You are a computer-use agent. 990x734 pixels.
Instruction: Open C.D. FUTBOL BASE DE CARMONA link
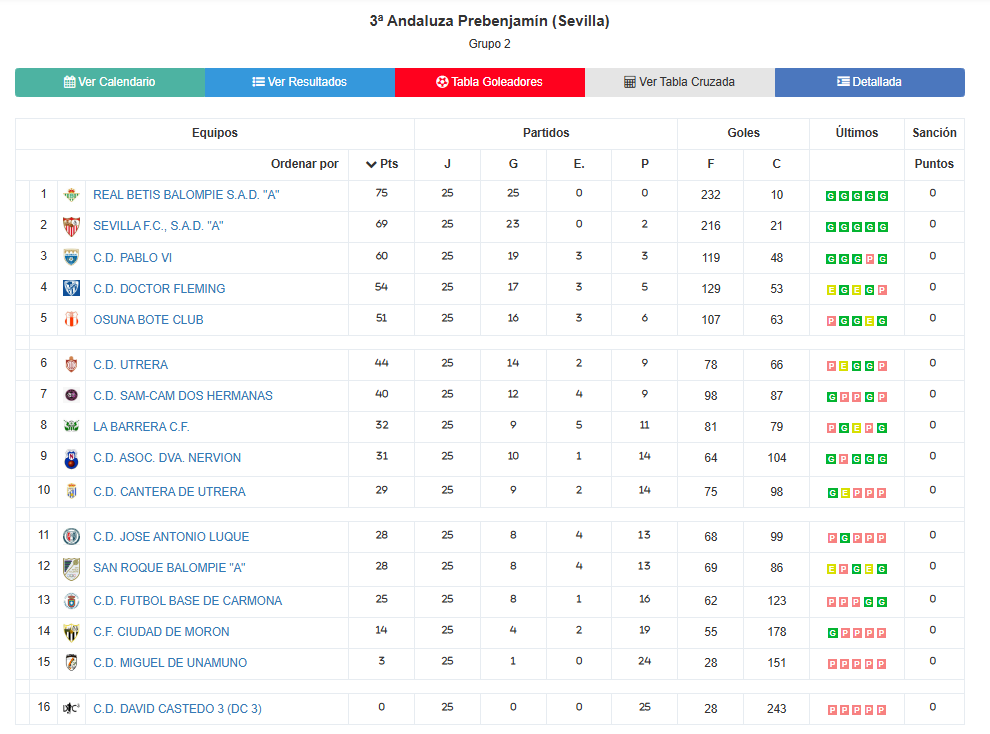point(188,601)
